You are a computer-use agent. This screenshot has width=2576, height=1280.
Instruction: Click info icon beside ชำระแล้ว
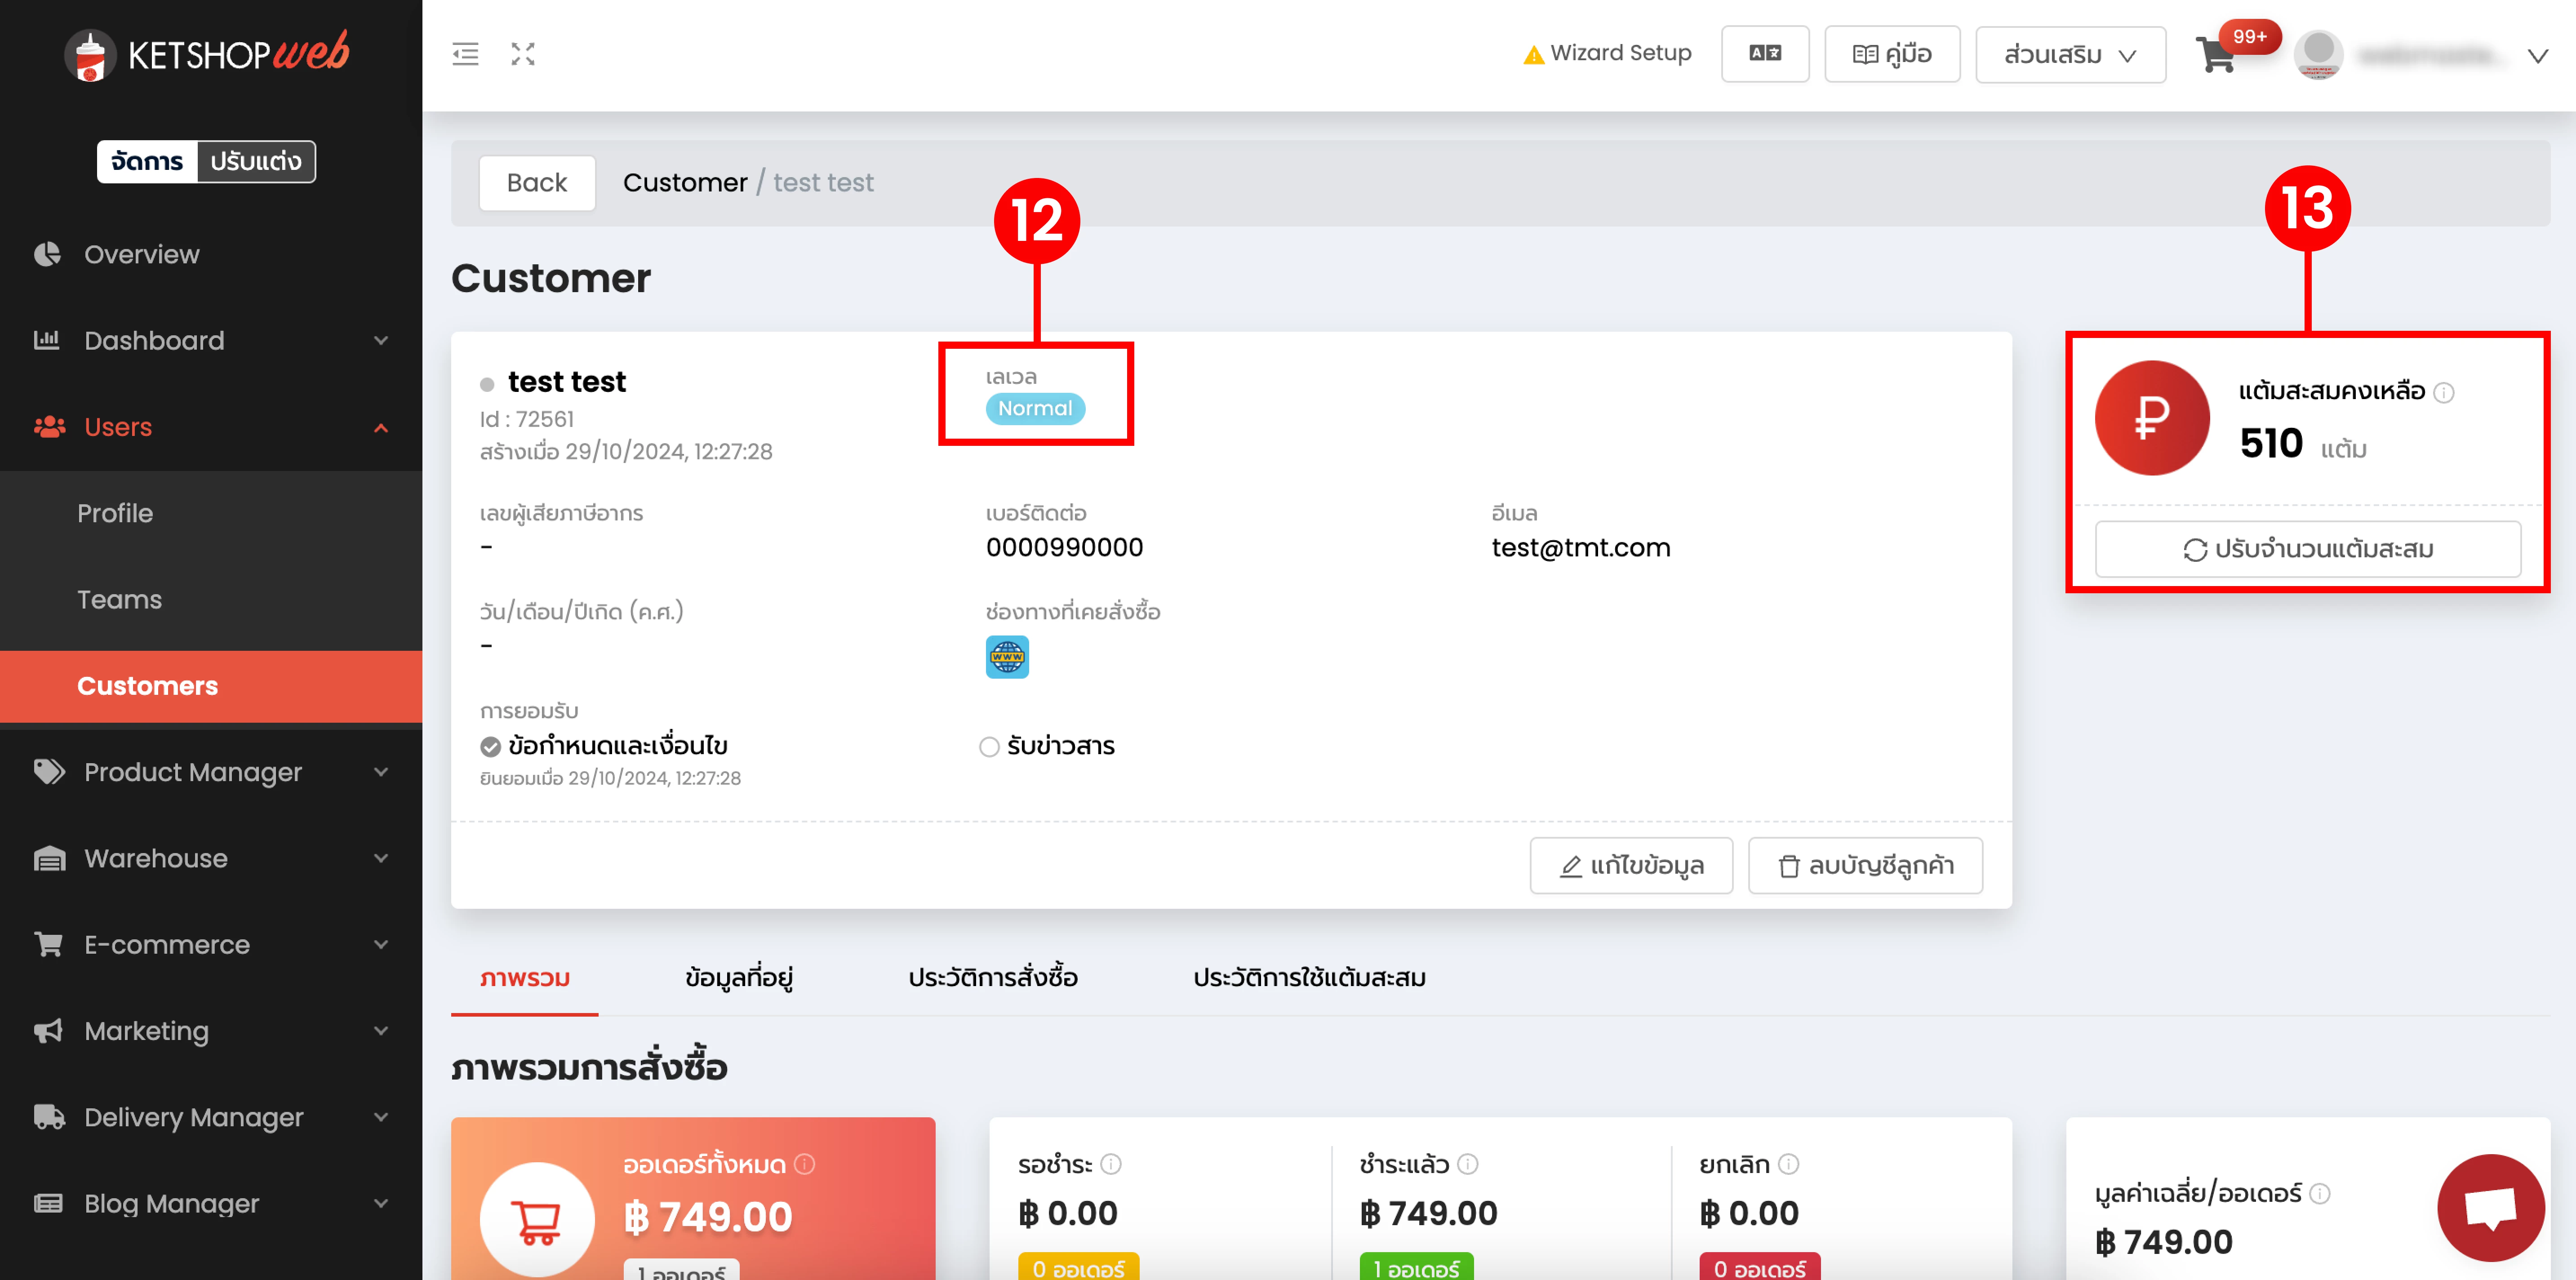[1468, 1164]
